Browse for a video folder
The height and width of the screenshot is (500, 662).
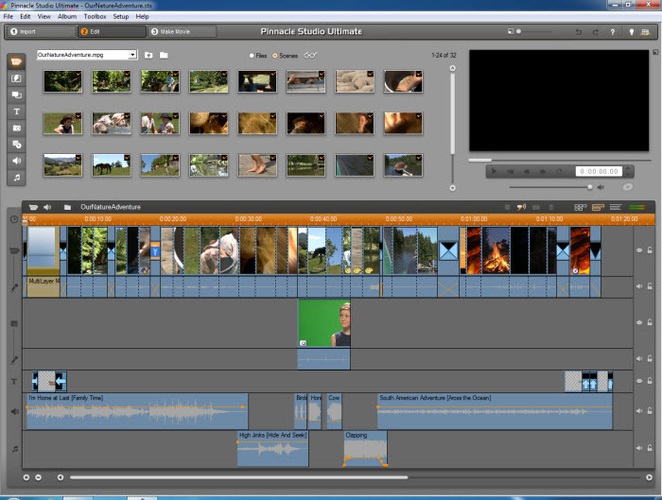coord(164,55)
